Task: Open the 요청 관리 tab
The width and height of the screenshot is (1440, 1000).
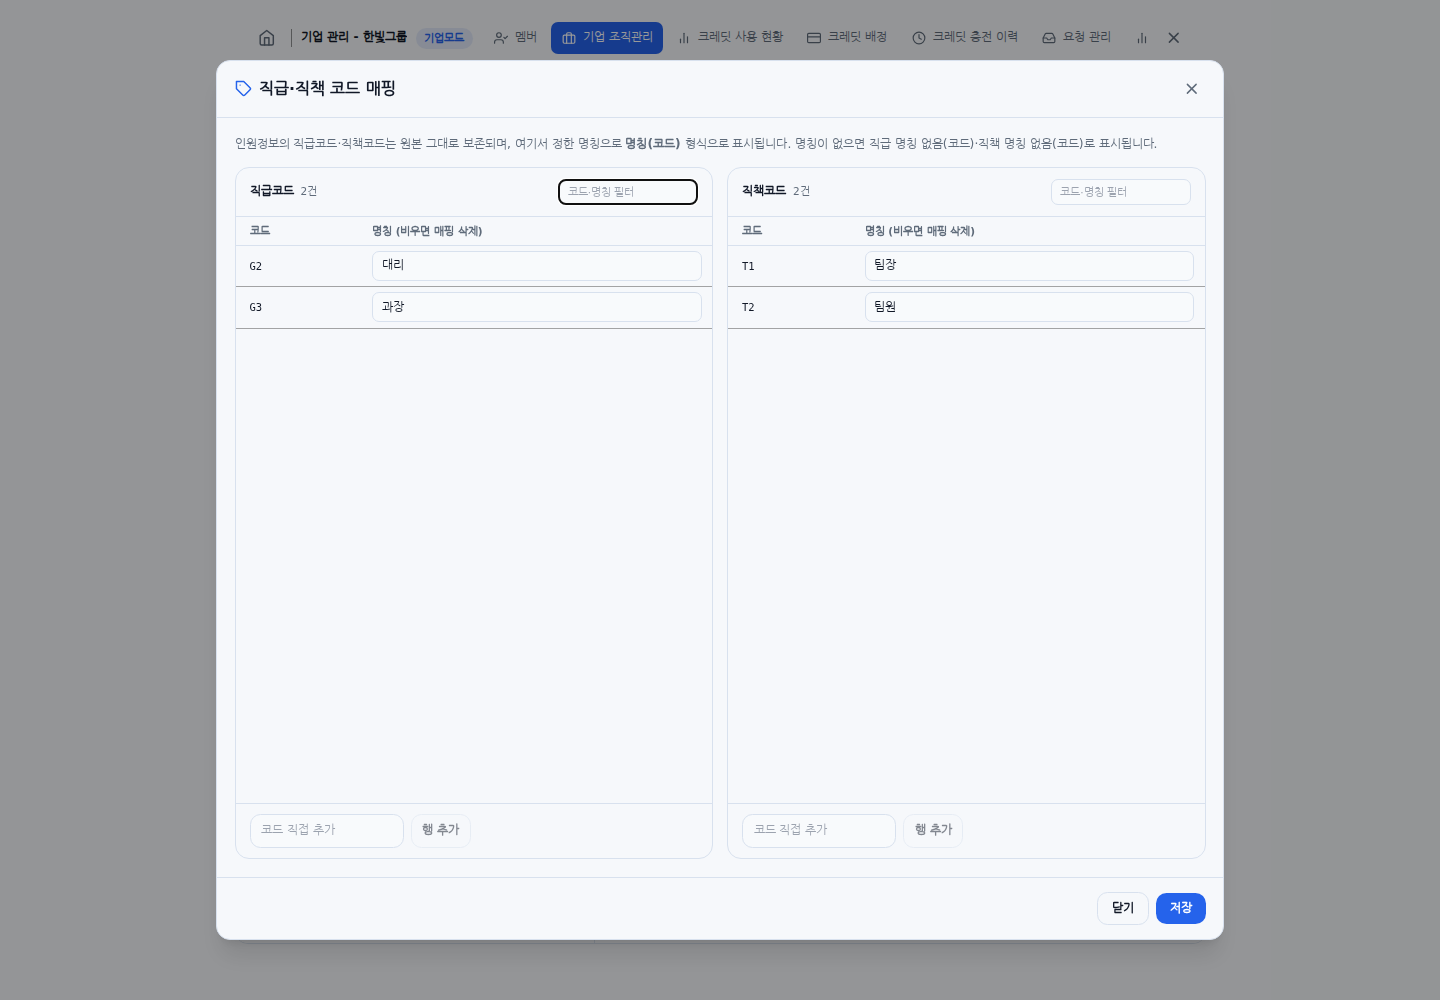Action: coord(1076,38)
